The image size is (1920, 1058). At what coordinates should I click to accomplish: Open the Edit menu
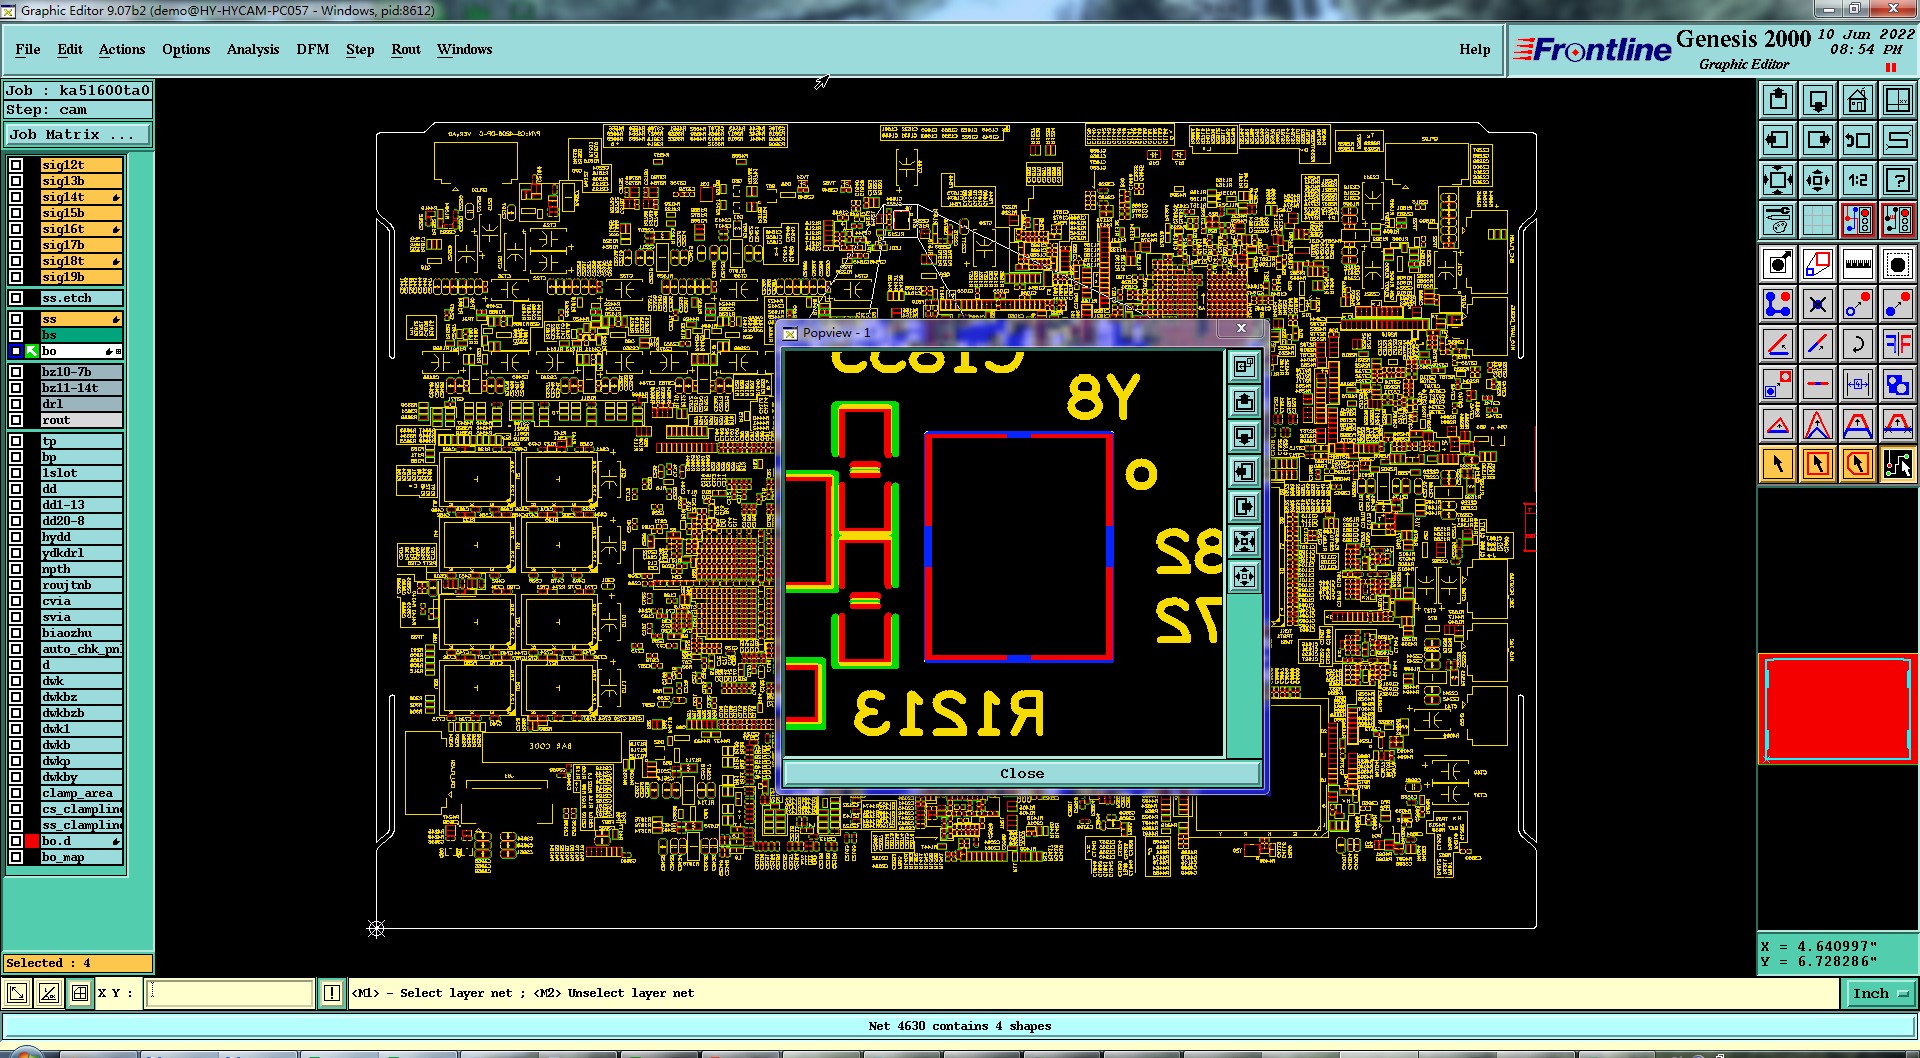(x=70, y=49)
